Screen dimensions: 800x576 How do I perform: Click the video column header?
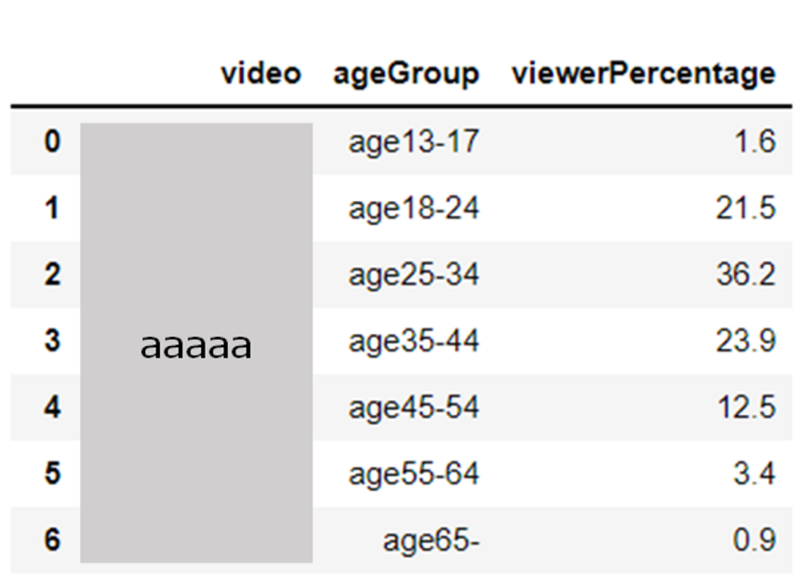click(x=261, y=74)
